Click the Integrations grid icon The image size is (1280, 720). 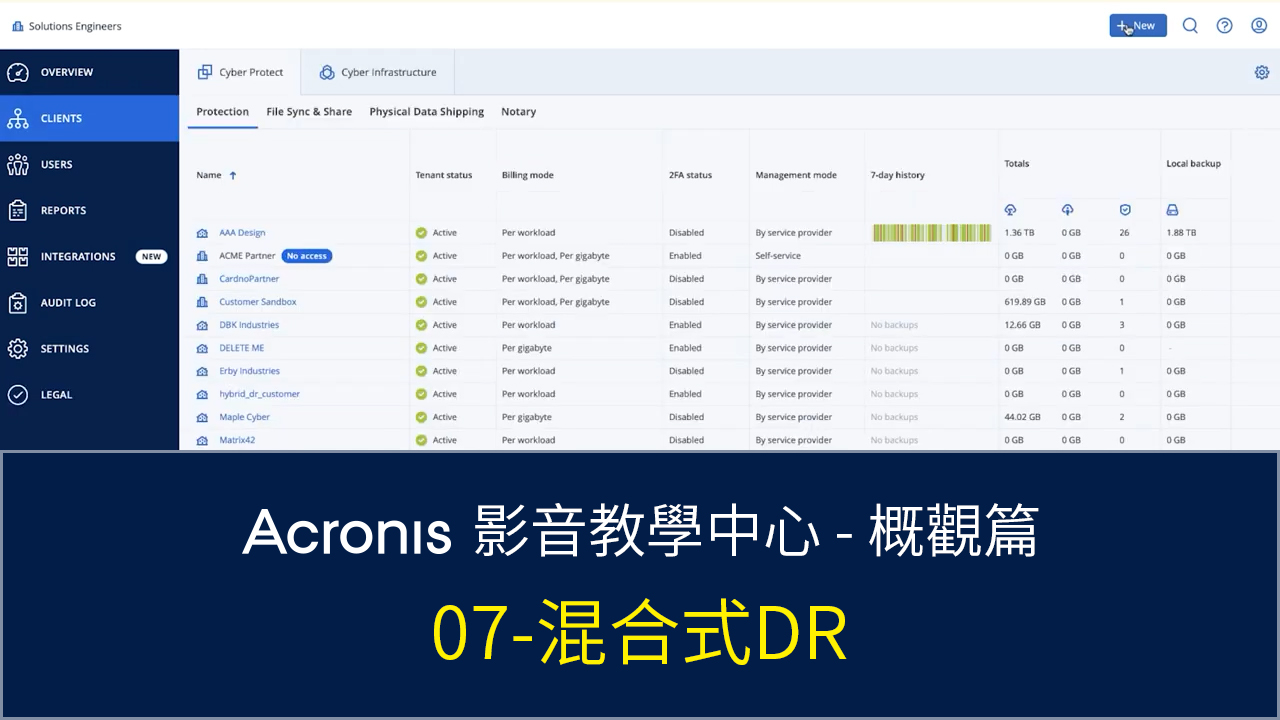click(x=18, y=256)
